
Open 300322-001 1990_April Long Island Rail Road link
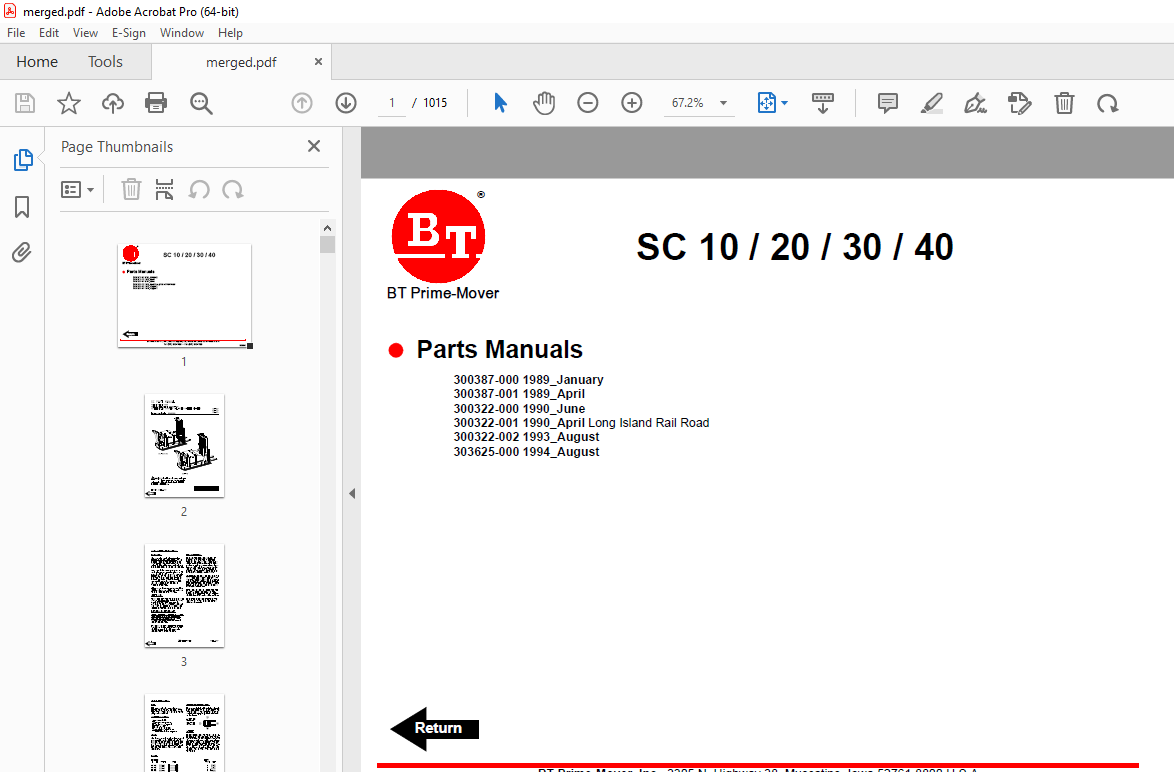581,423
